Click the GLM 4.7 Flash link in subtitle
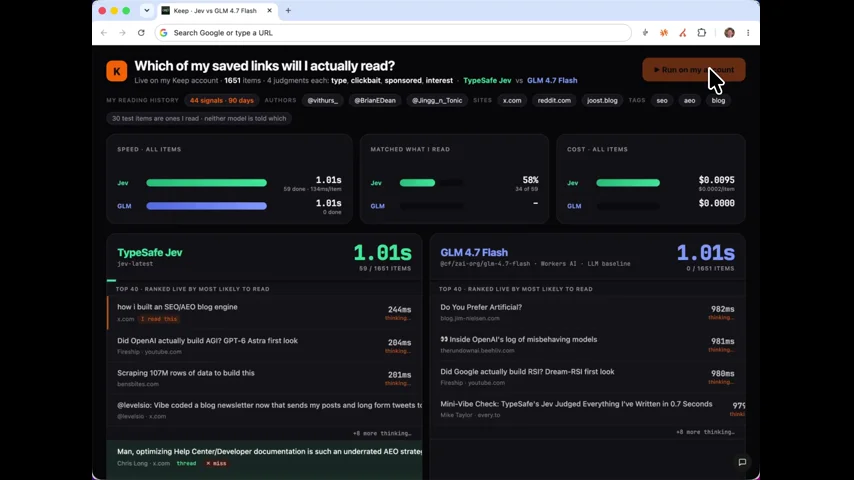This screenshot has height=480, width=854. pyautogui.click(x=552, y=80)
